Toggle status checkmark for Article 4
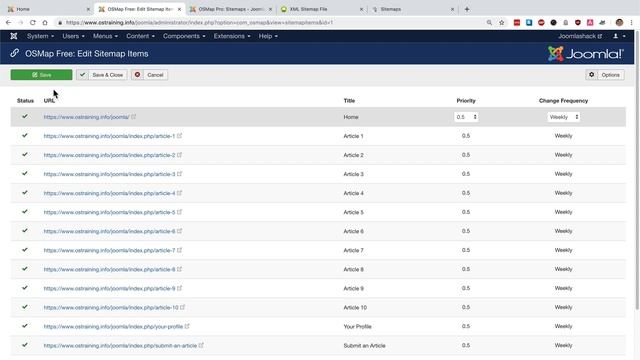Image resolution: width=640 pixels, height=360 pixels. (25, 193)
